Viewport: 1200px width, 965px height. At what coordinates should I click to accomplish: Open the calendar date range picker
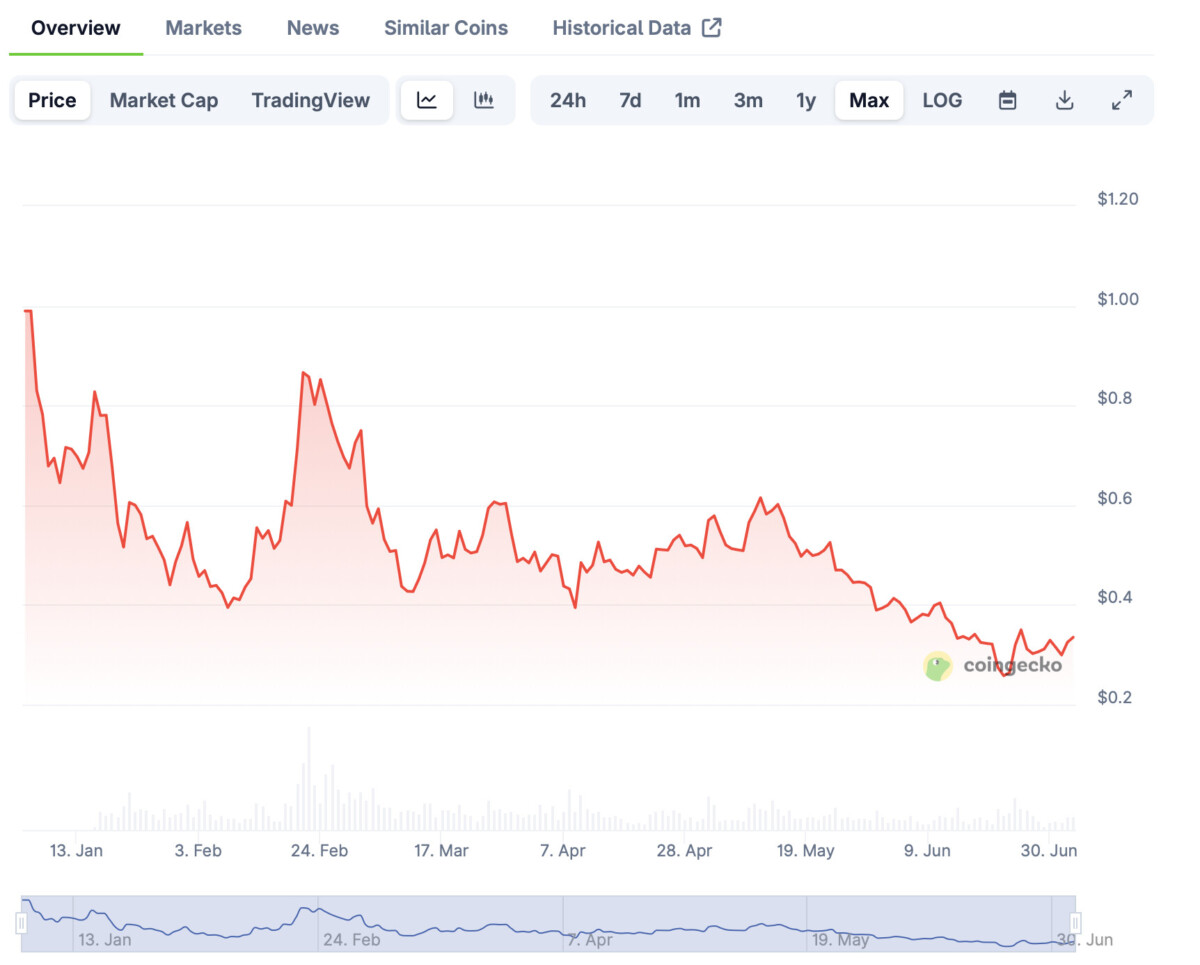click(x=1008, y=100)
